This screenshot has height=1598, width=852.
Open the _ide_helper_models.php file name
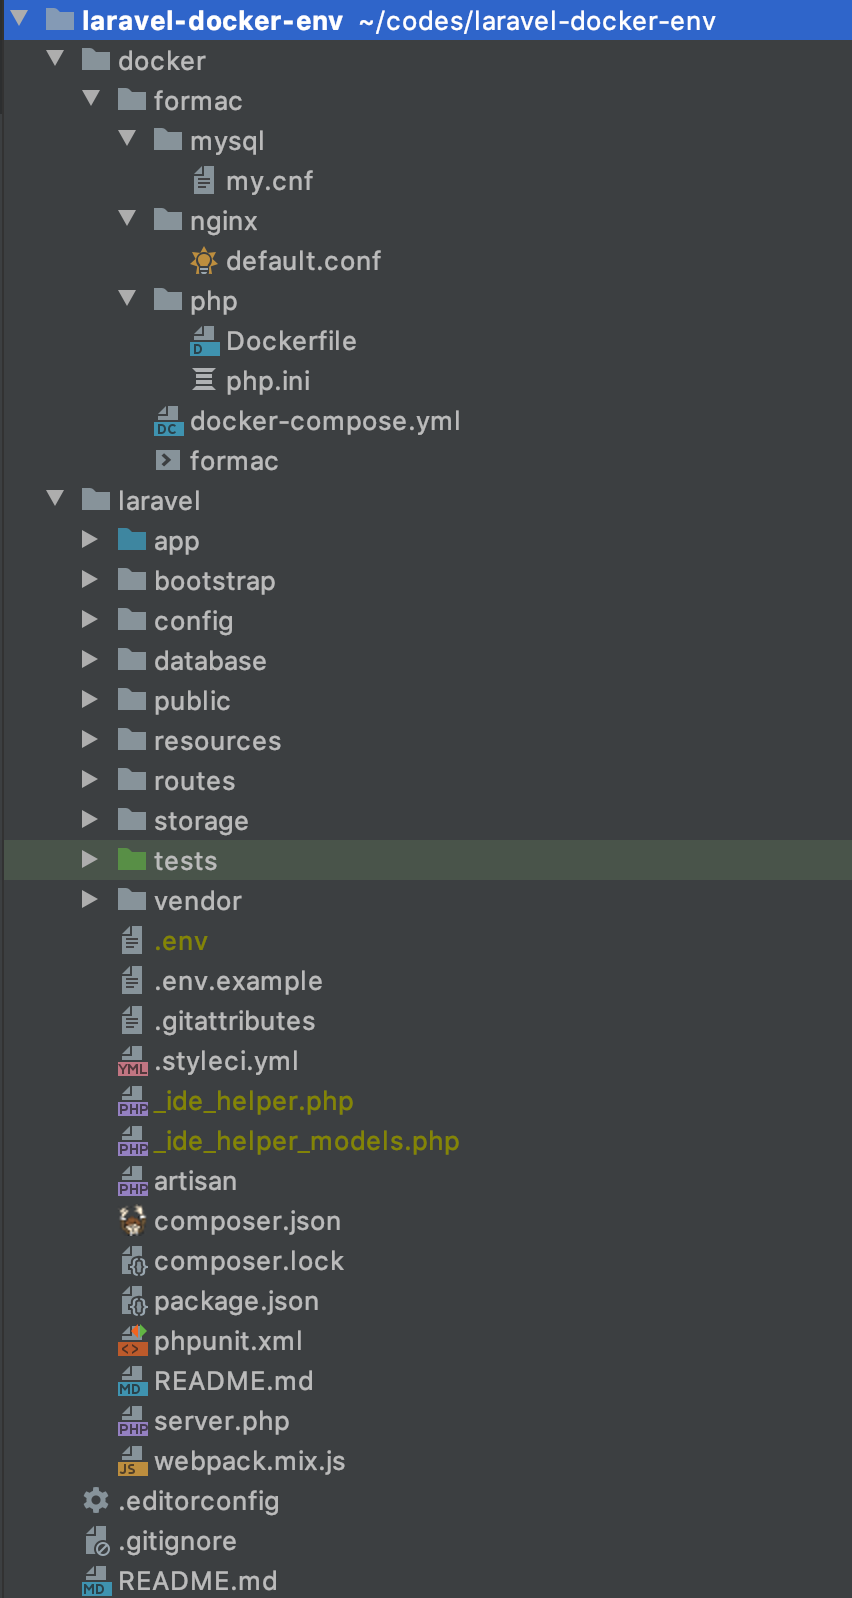click(x=307, y=1141)
